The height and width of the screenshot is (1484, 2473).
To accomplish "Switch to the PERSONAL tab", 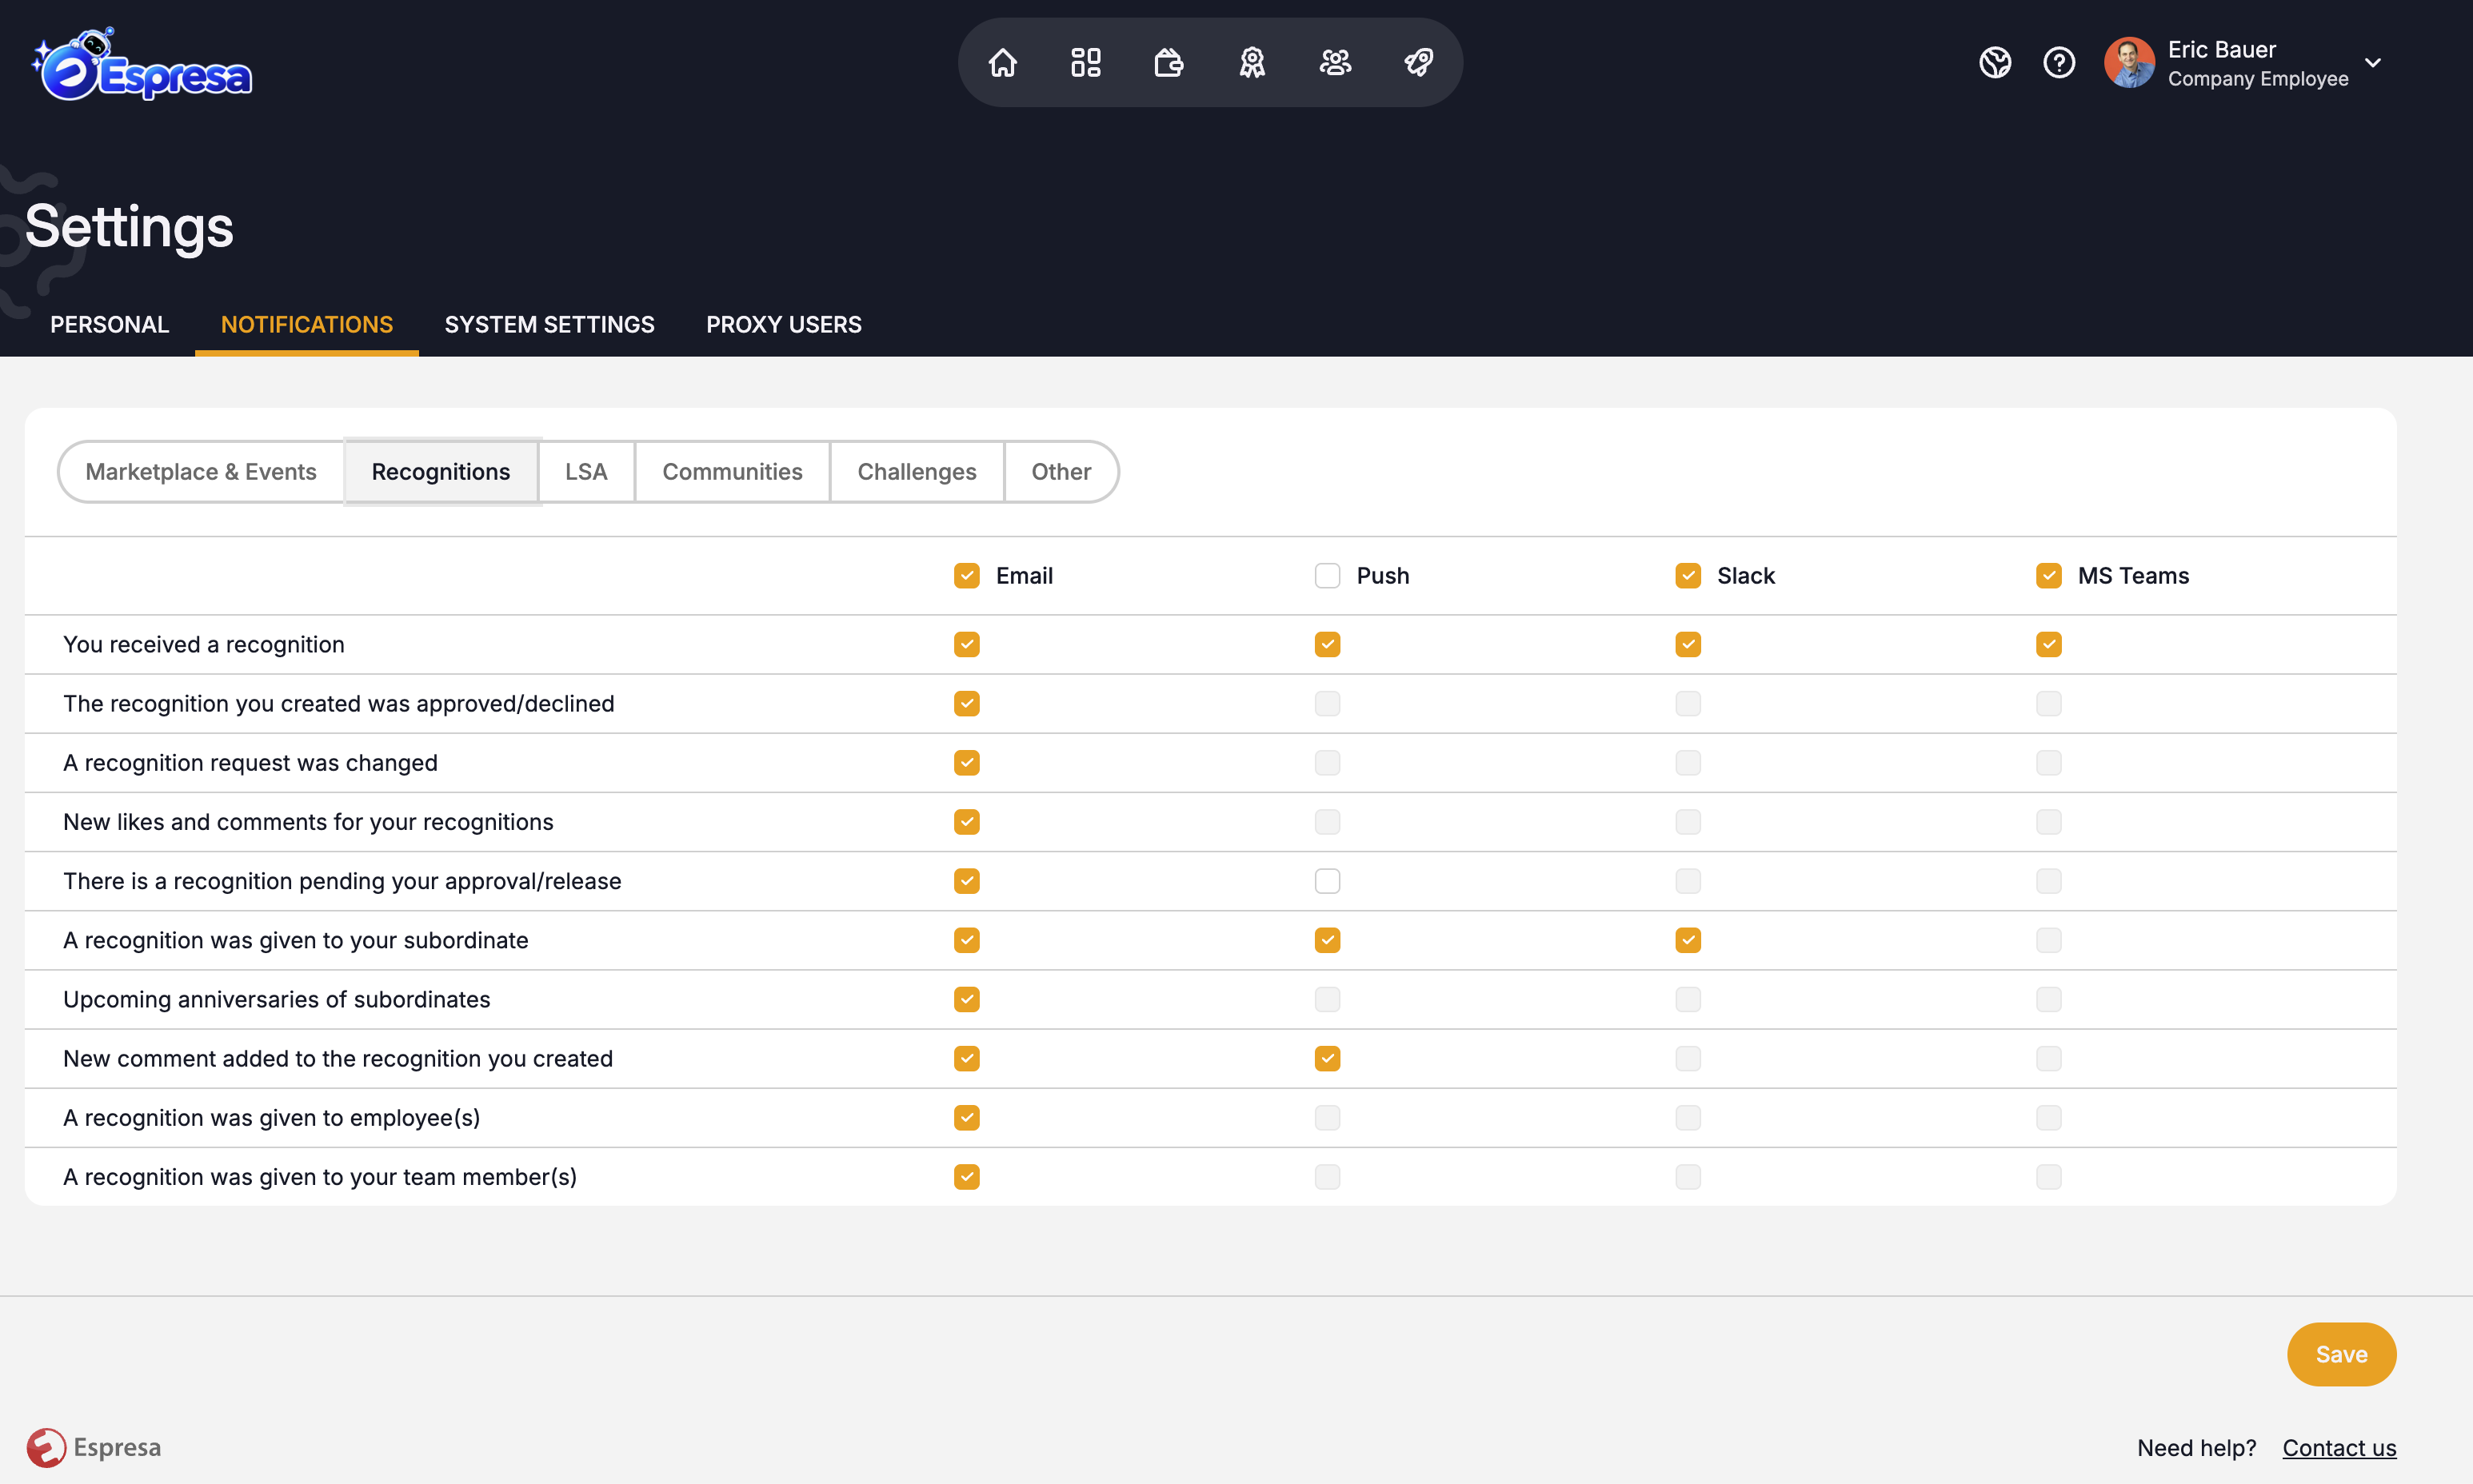I will tap(110, 324).
